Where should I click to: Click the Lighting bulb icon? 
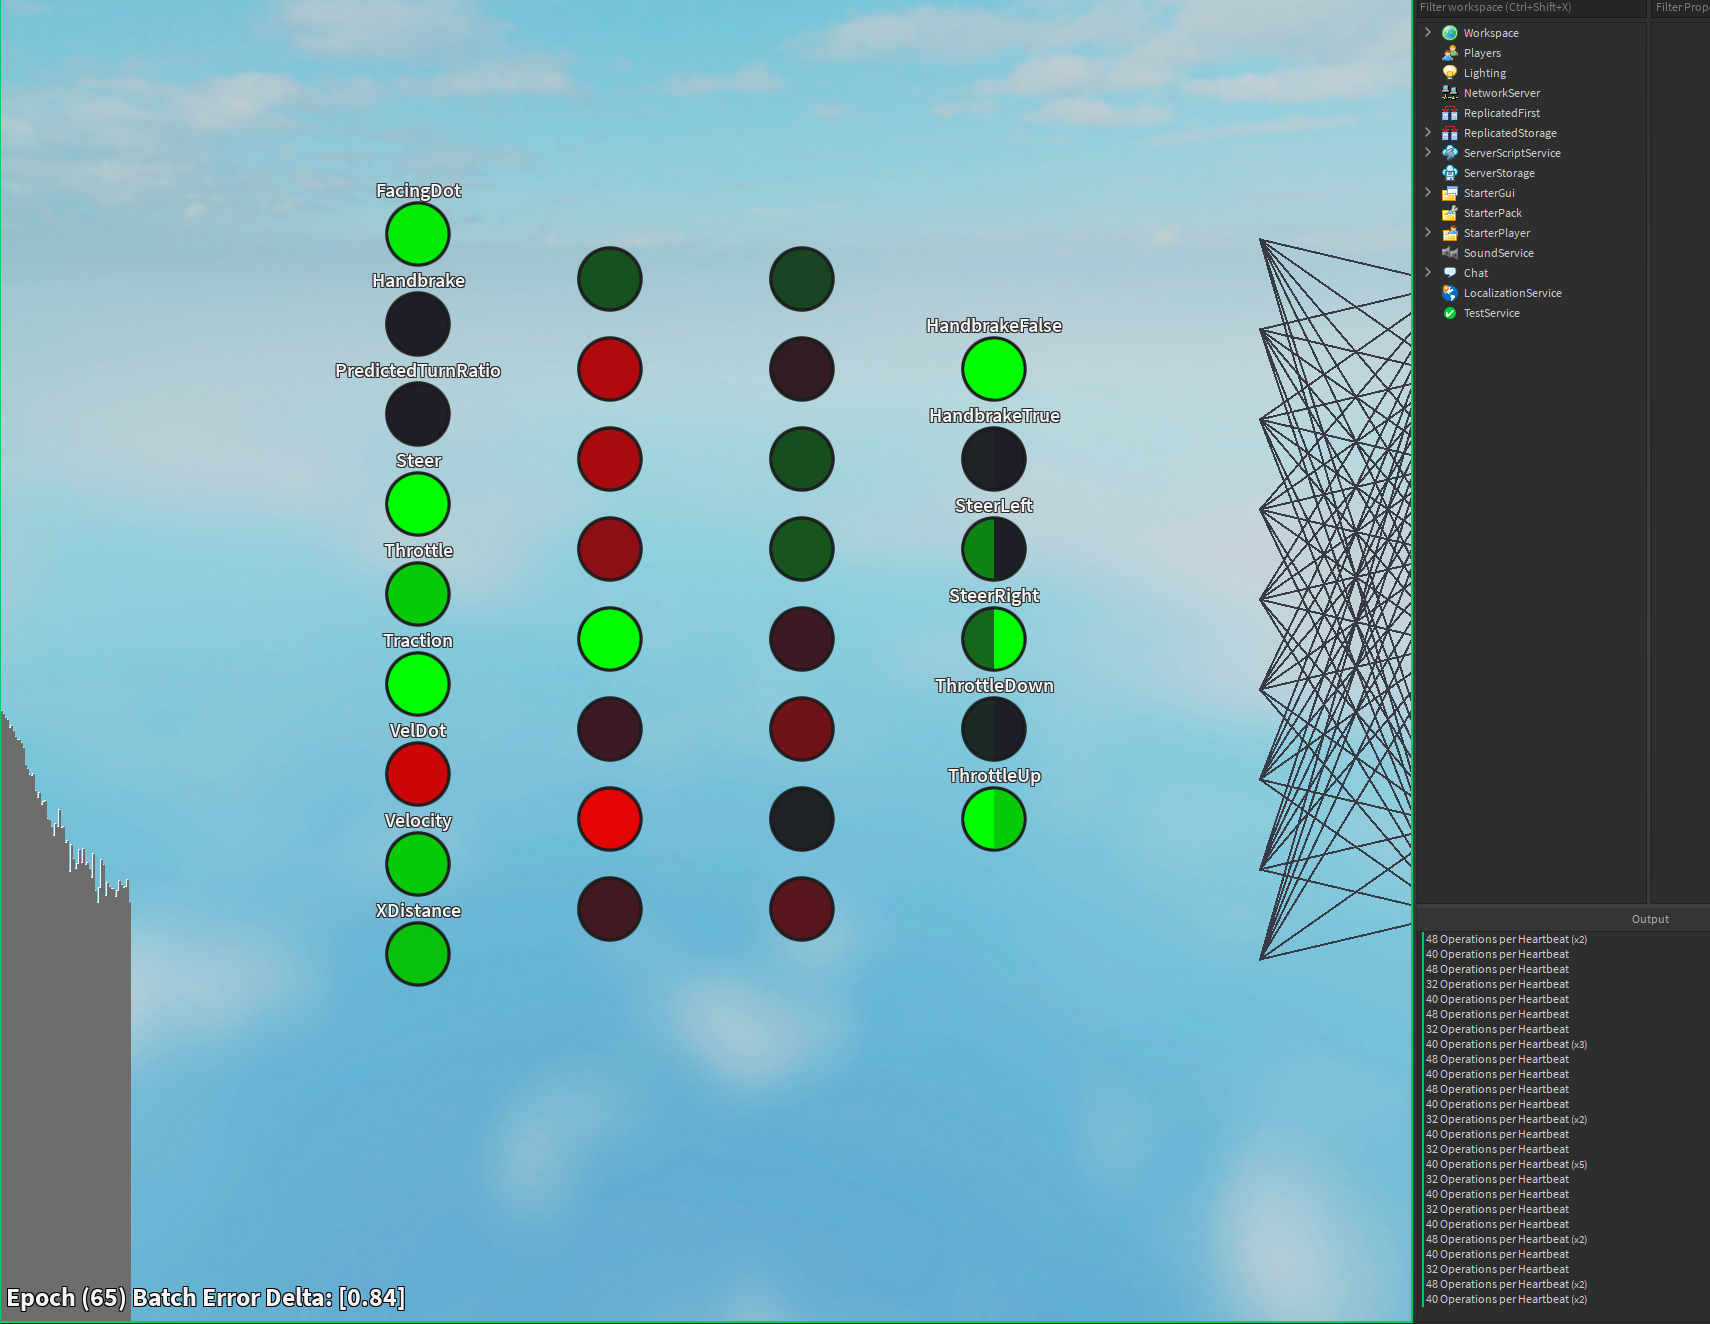pyautogui.click(x=1449, y=73)
